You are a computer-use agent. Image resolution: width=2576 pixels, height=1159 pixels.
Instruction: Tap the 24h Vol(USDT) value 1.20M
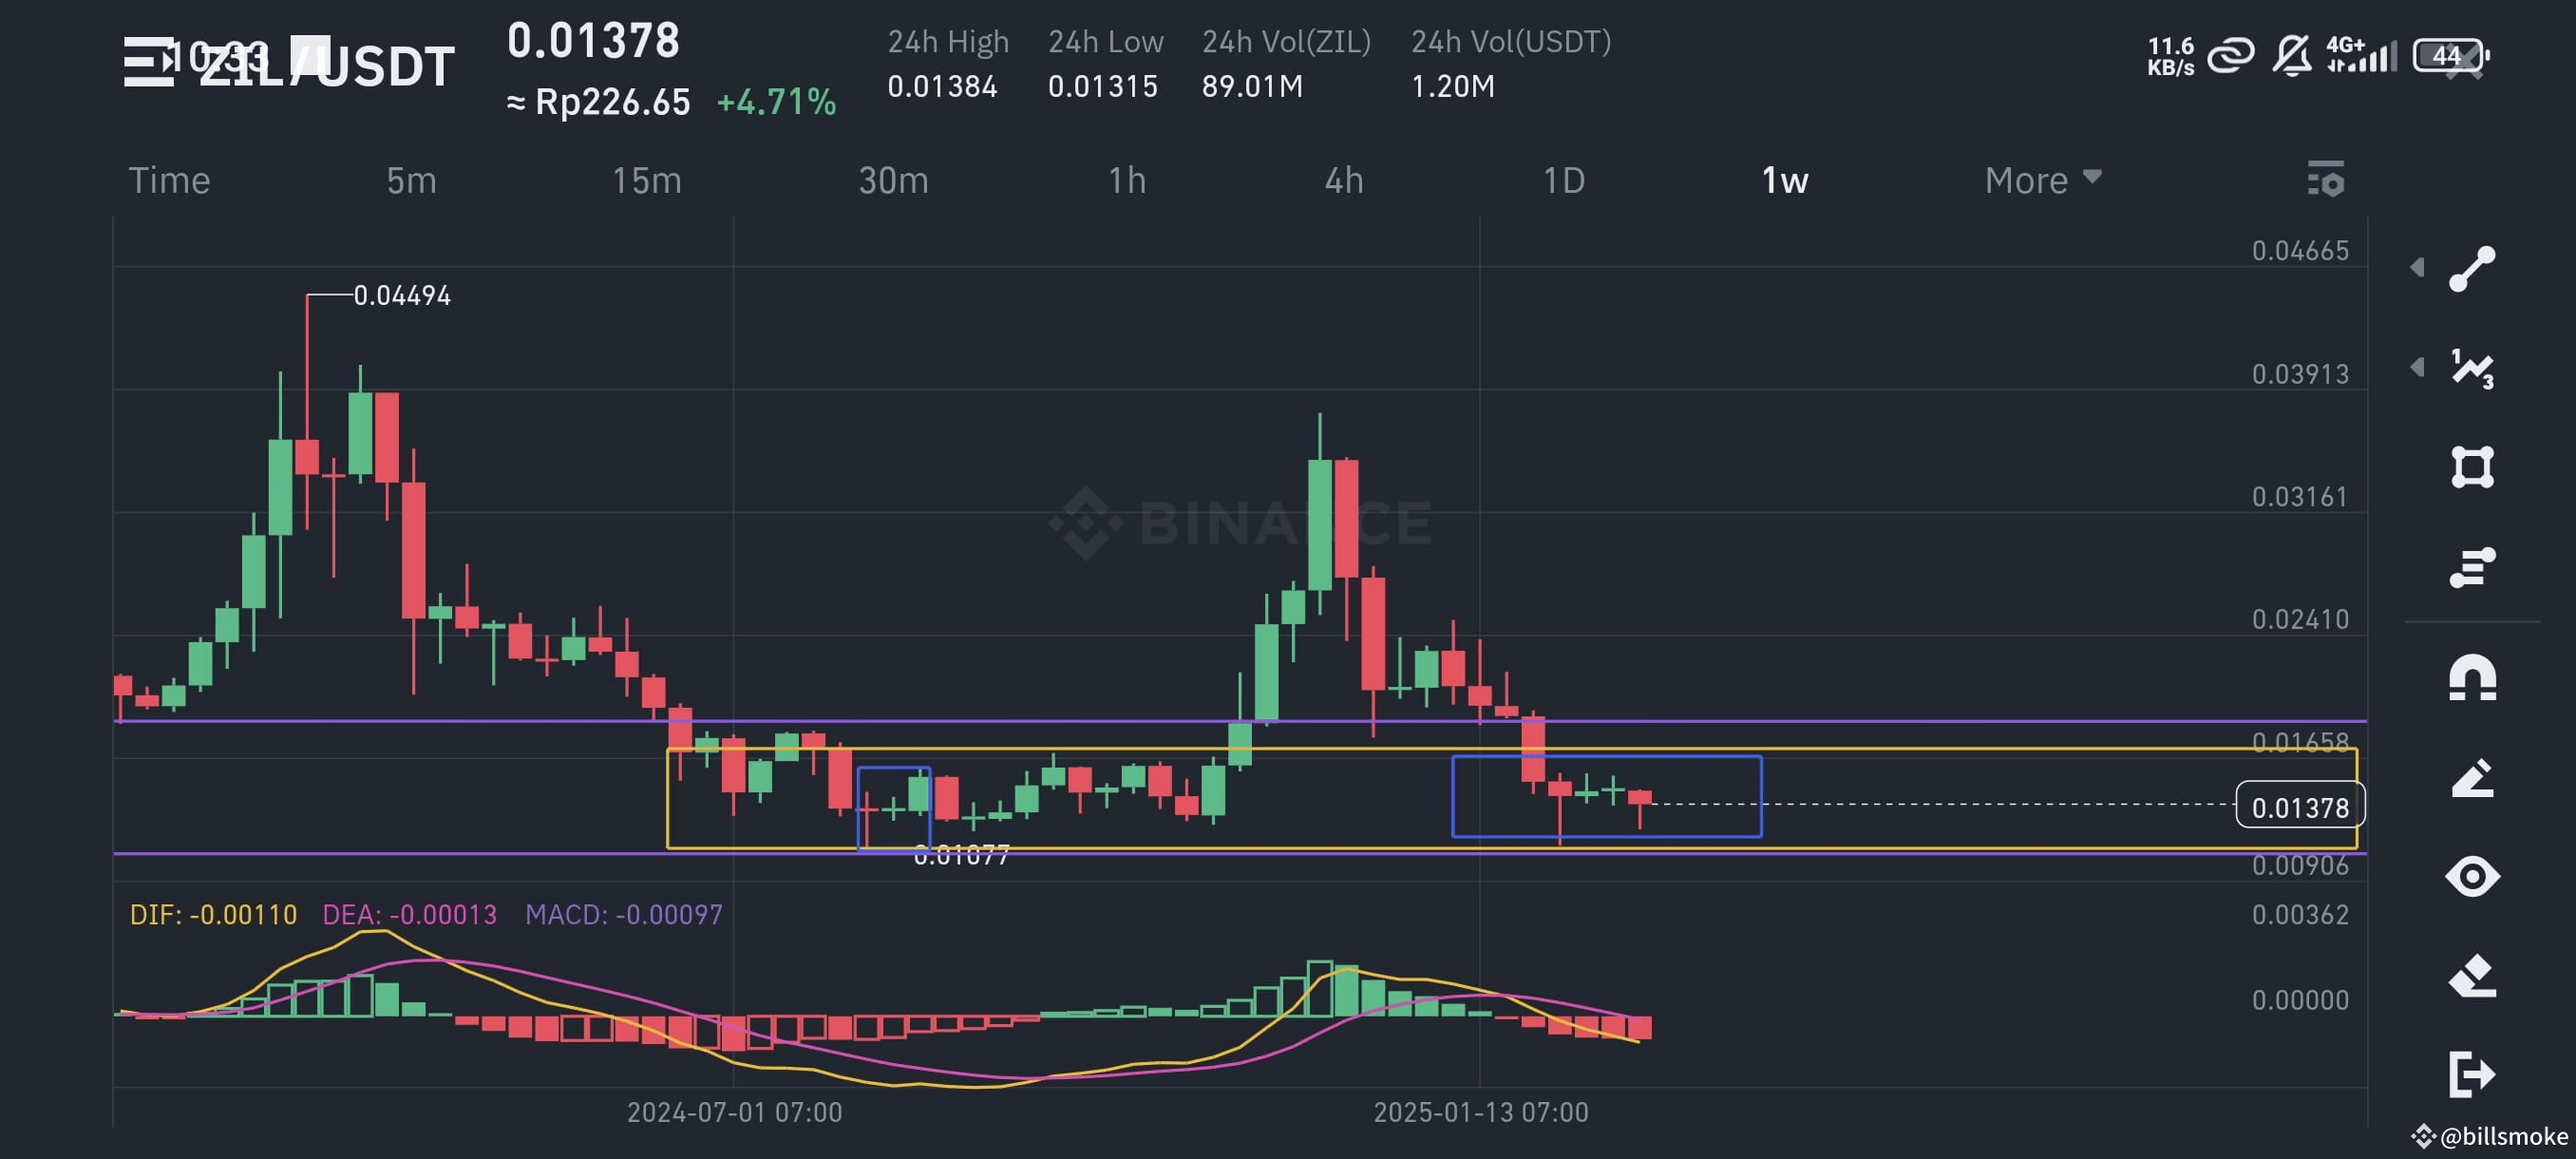(1452, 86)
